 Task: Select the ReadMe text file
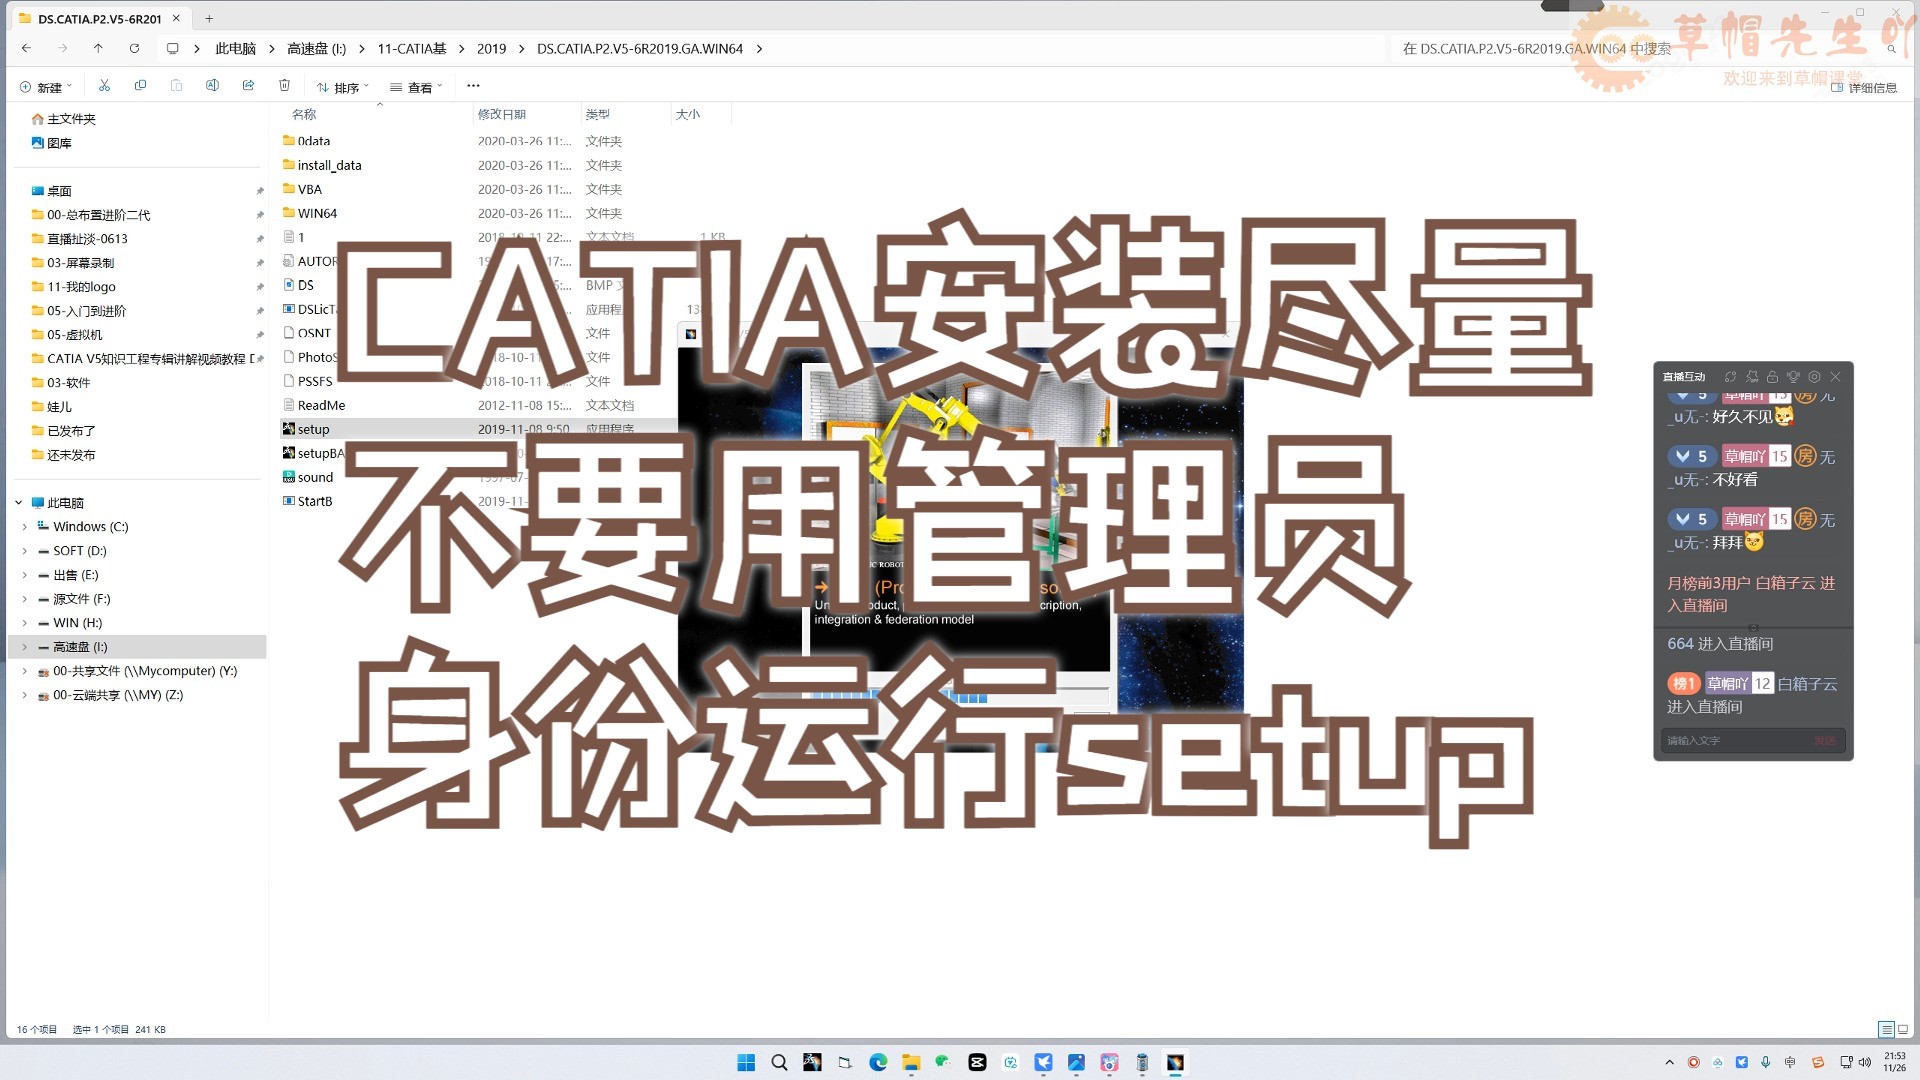[x=321, y=405]
